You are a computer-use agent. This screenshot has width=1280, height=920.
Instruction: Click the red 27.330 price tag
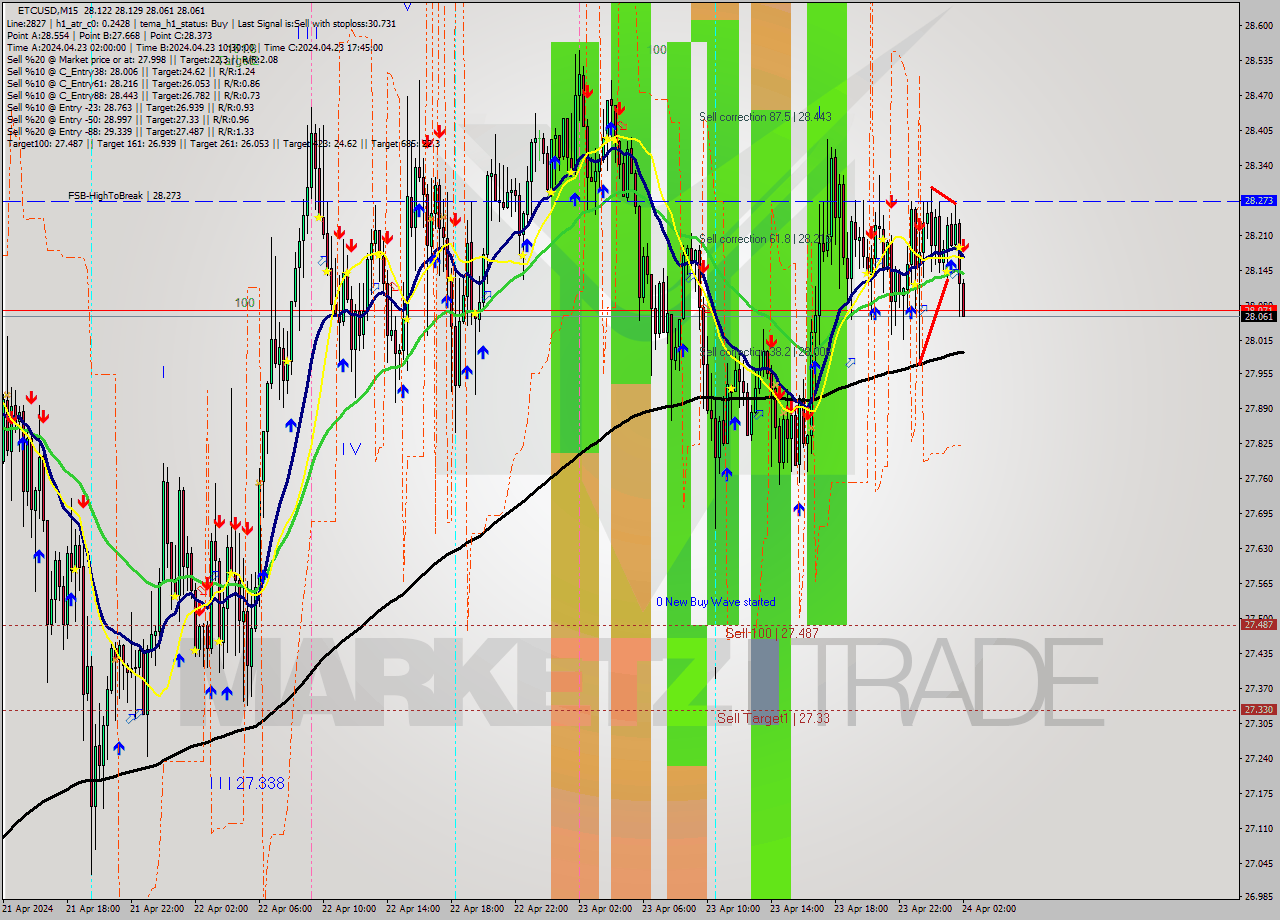point(1258,710)
